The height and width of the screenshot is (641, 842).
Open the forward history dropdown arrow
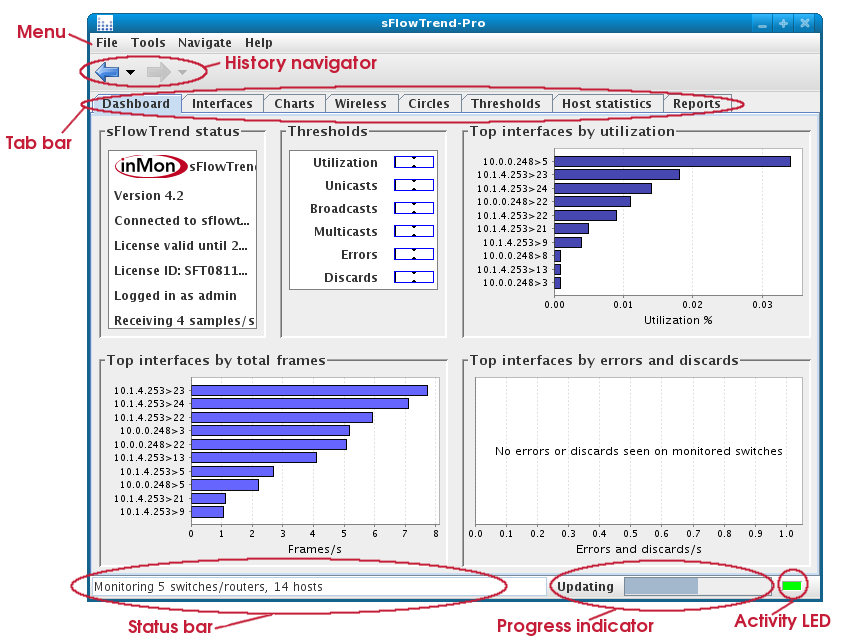coord(183,72)
